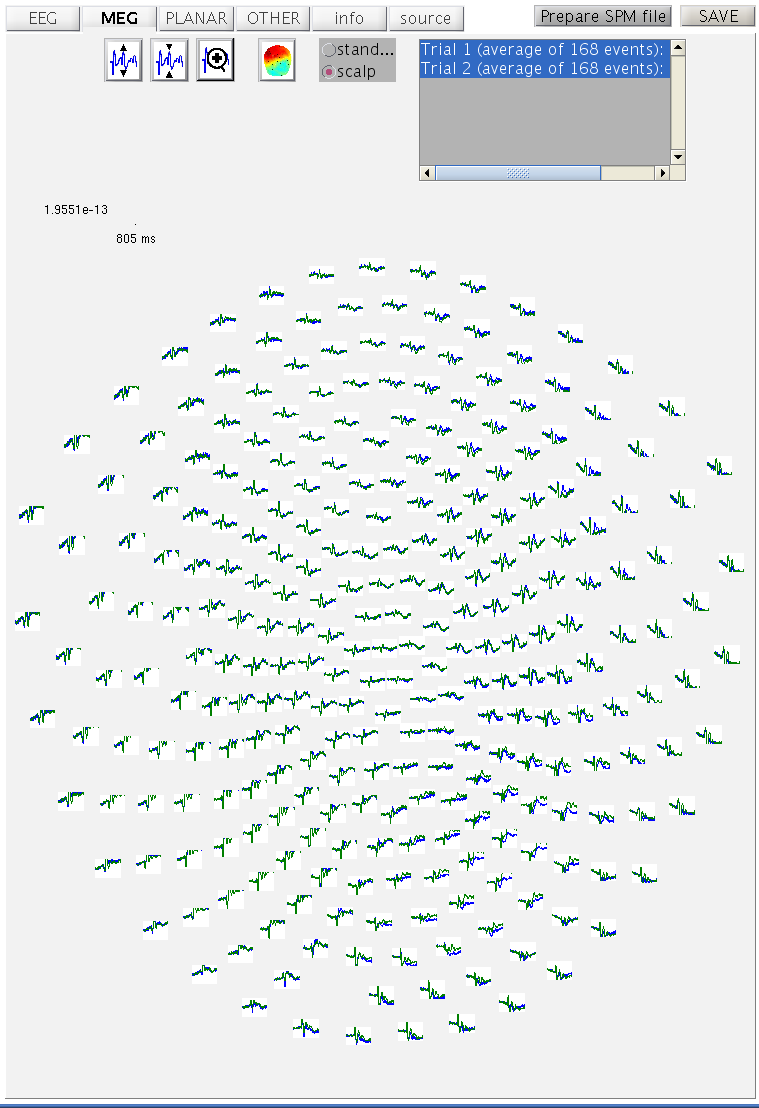Select Trial 2 in the trial list
The height and width of the screenshot is (1108, 759).
[543, 68]
